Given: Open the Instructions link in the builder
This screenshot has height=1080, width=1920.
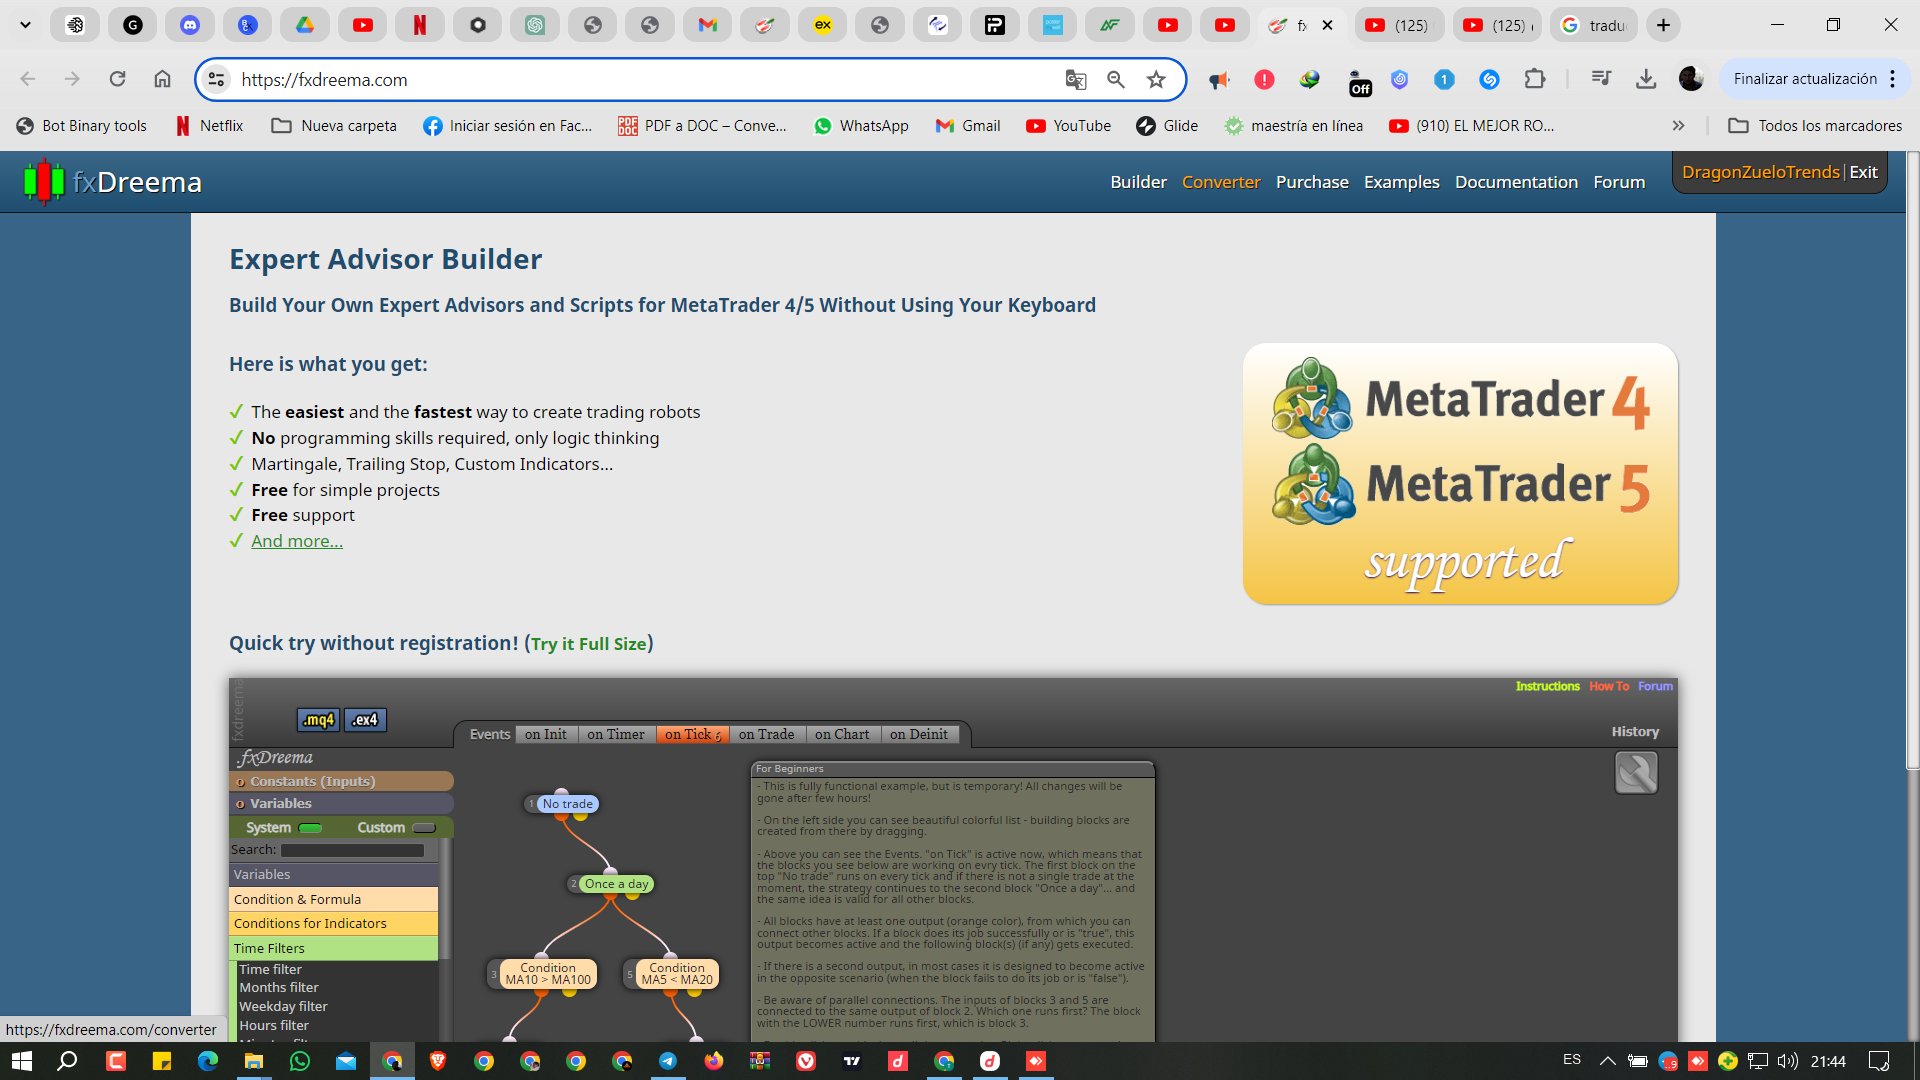Looking at the screenshot, I should (x=1547, y=686).
